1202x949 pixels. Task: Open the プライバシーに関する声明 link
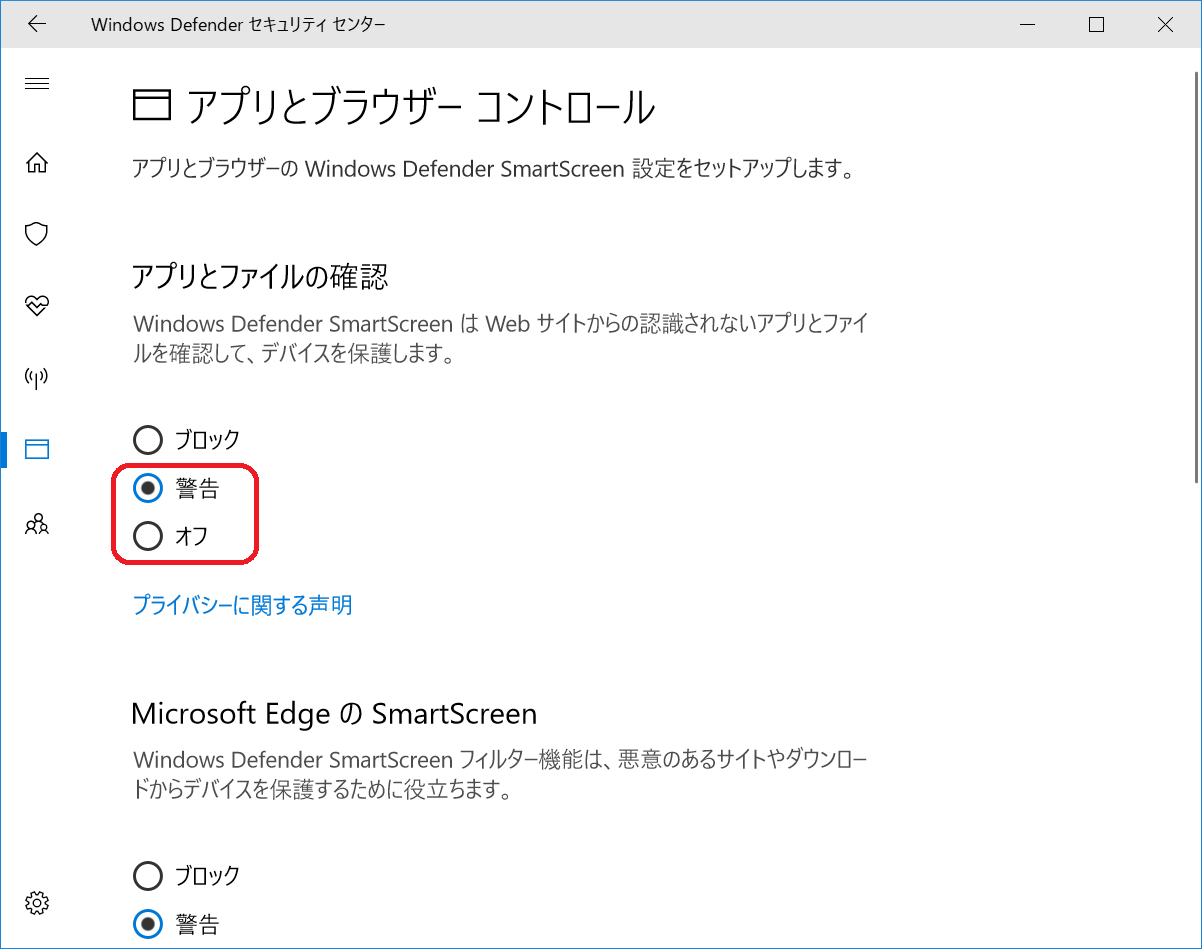point(242,605)
